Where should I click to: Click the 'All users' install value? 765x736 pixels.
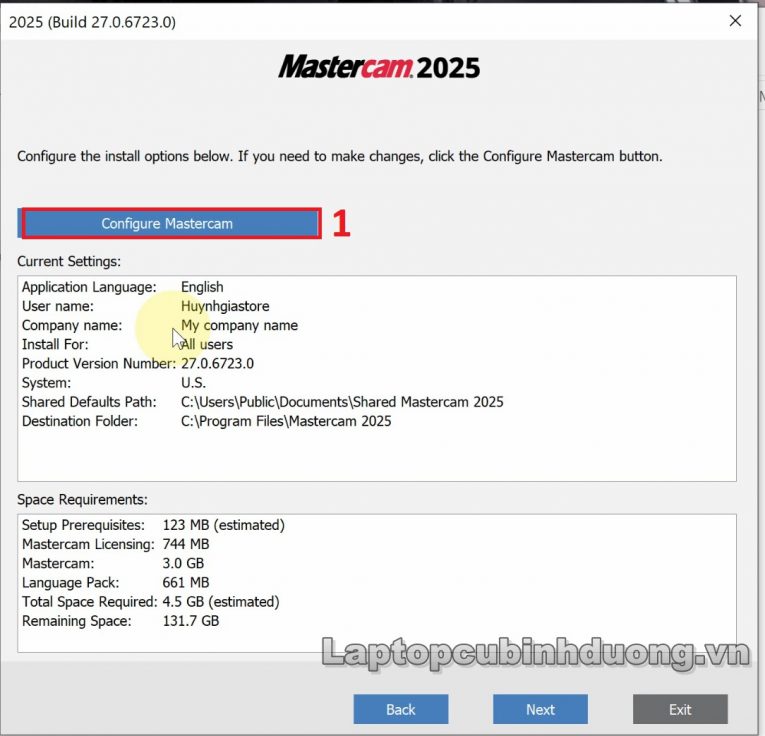click(207, 344)
